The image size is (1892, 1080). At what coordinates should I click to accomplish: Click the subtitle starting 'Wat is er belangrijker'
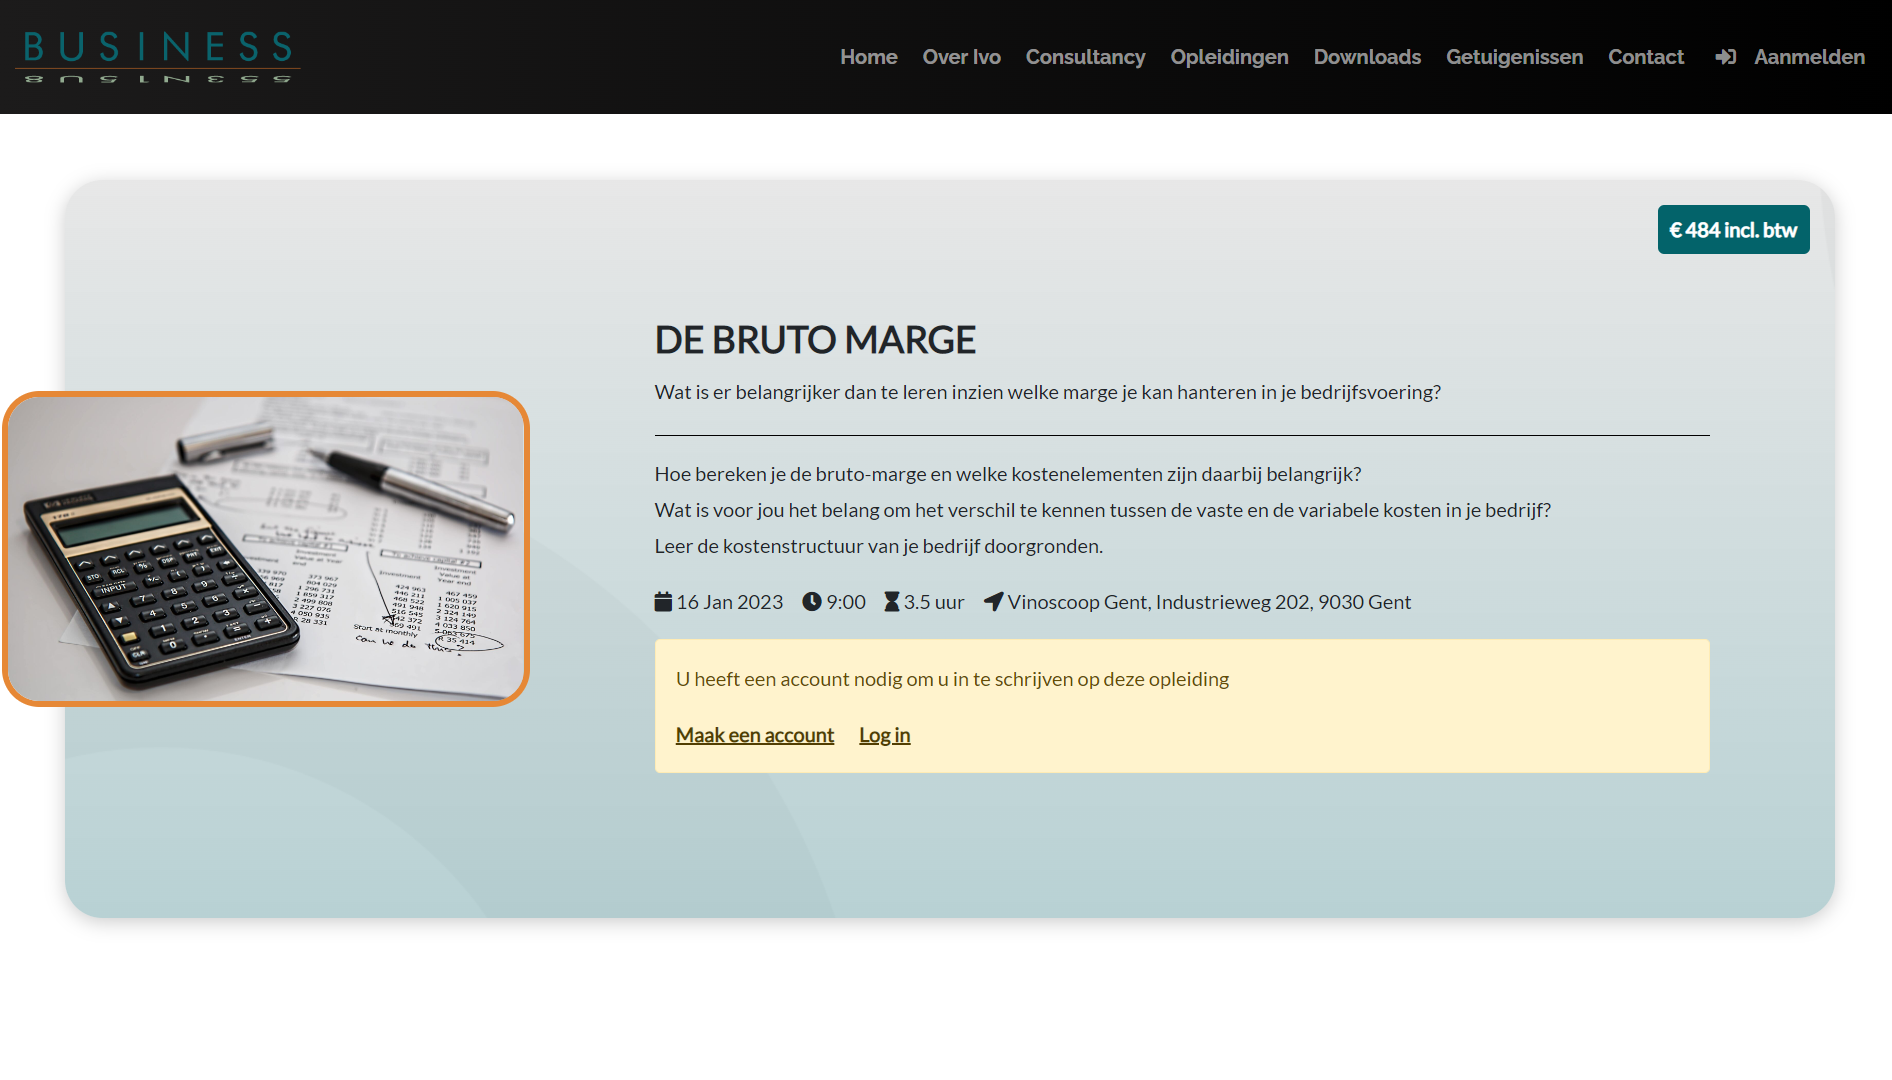click(1047, 392)
